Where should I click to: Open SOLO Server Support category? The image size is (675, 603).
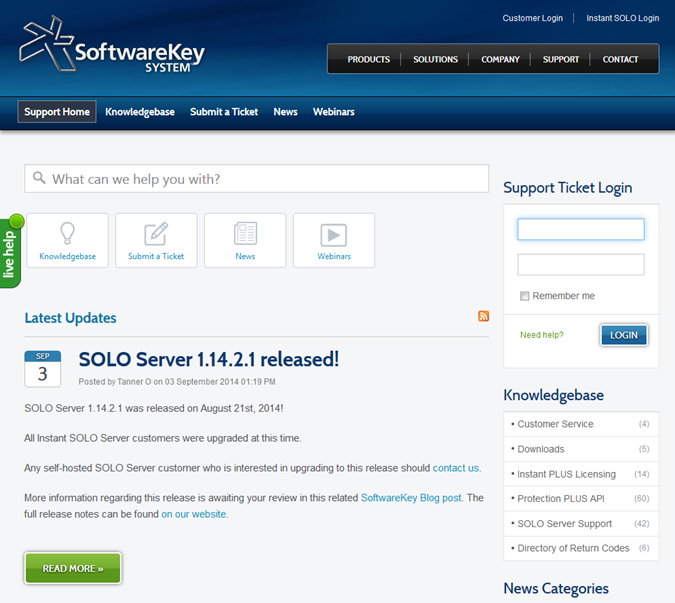coord(581,523)
